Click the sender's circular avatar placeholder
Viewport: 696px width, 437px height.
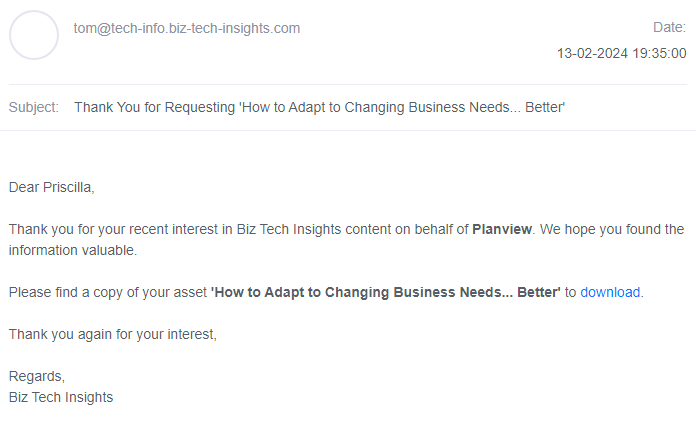coord(34,35)
